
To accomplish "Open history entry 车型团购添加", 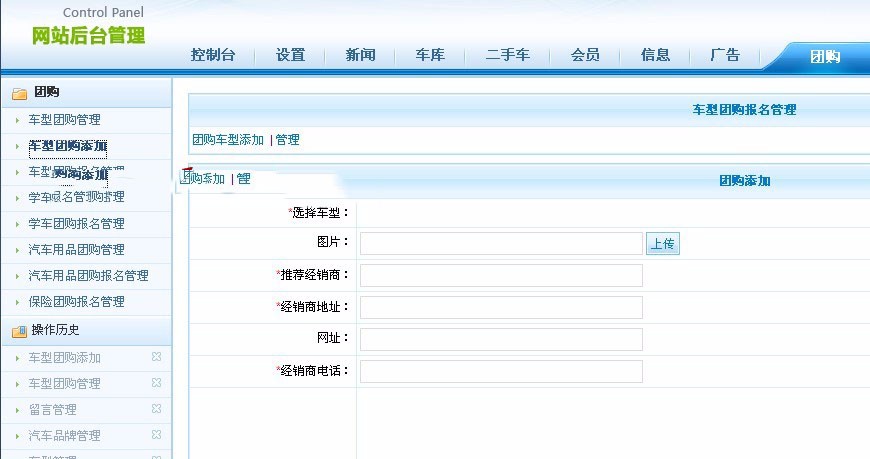I will click(x=64, y=358).
